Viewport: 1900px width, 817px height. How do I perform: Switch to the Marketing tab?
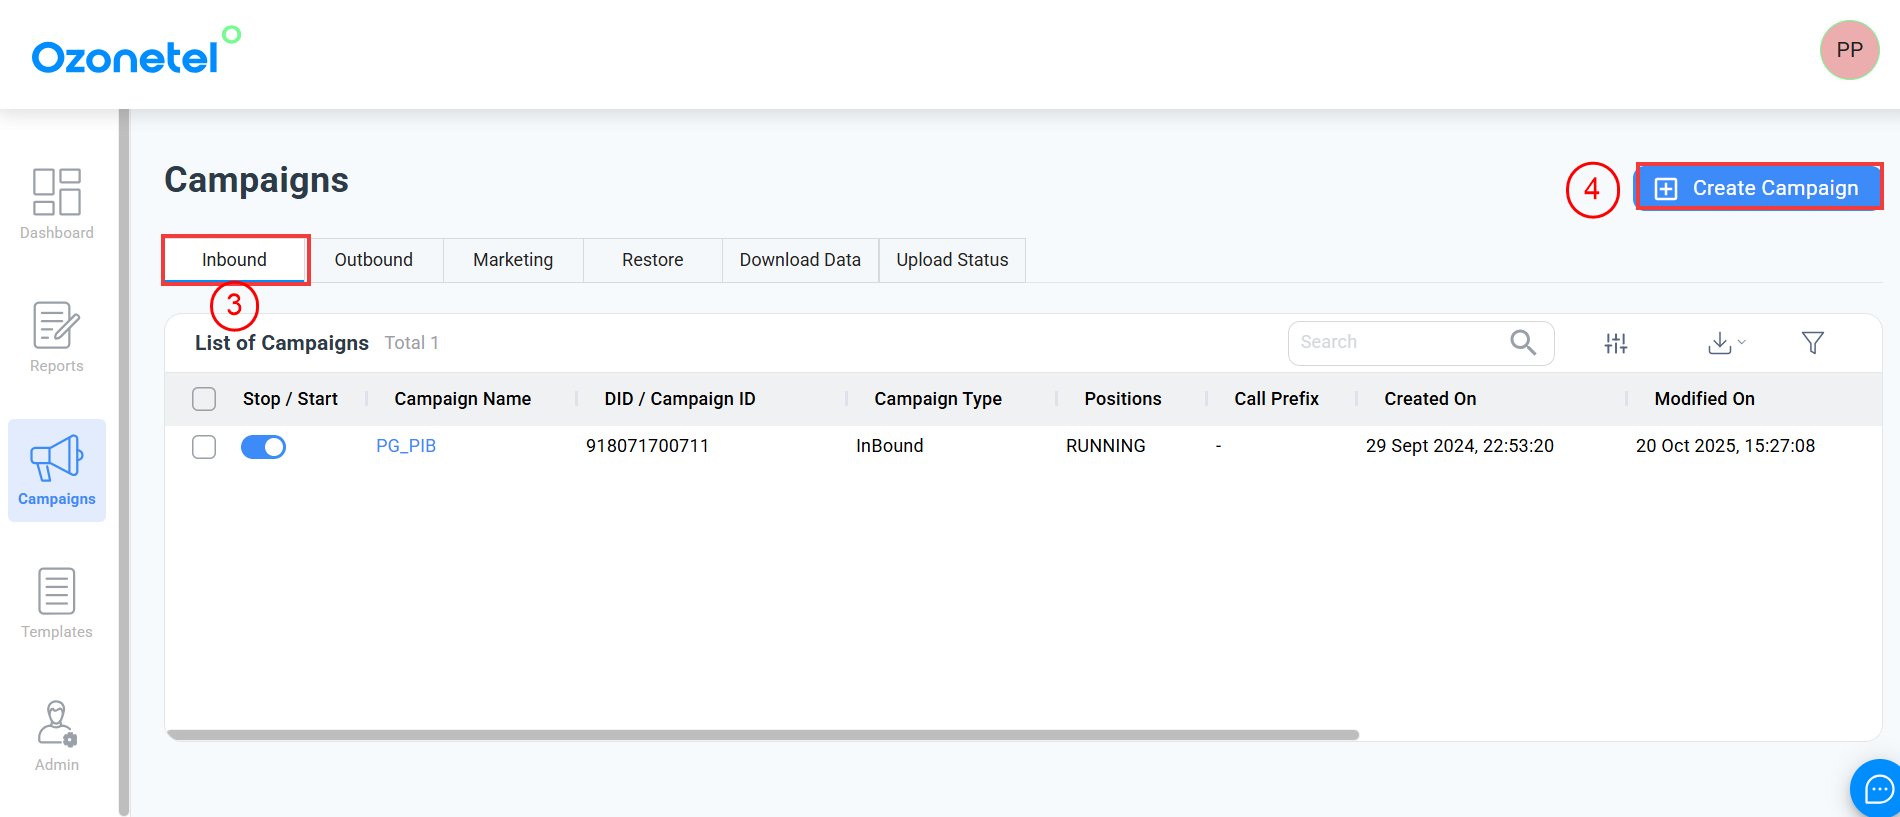(512, 260)
